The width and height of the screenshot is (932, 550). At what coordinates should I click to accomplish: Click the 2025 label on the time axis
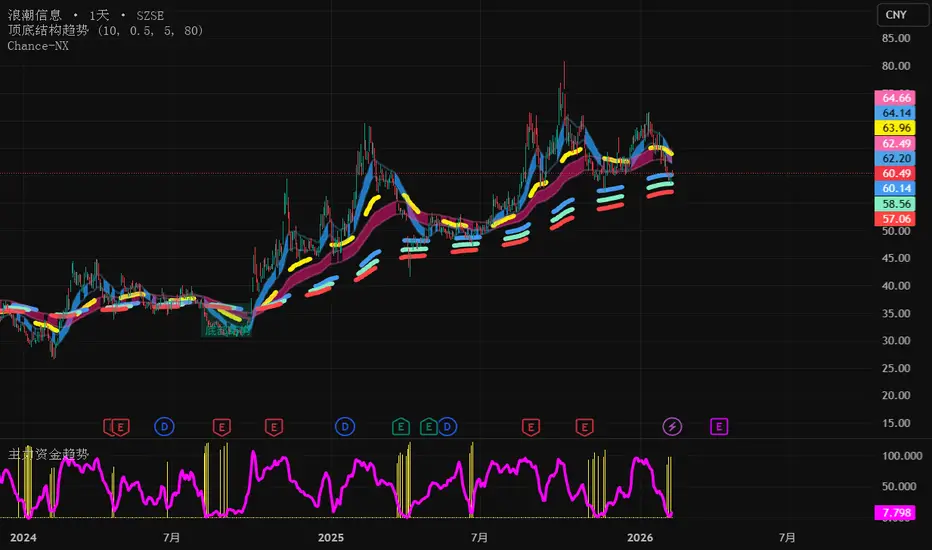[x=331, y=537]
